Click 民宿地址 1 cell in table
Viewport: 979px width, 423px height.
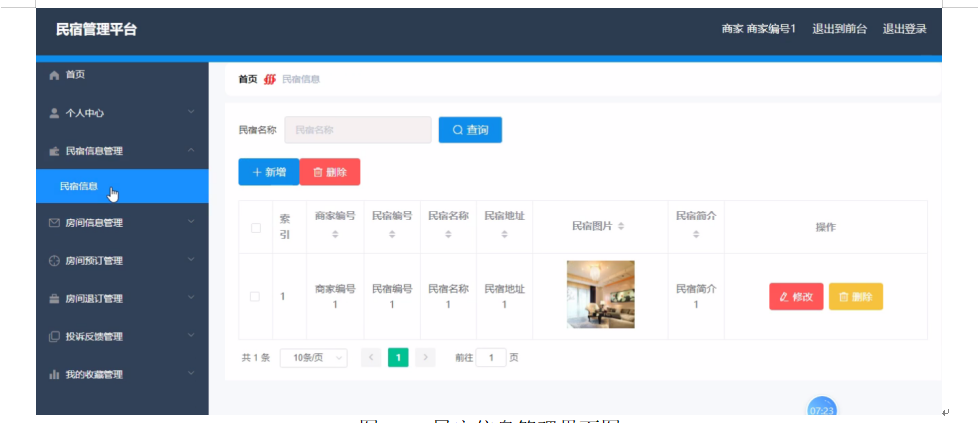coord(504,297)
